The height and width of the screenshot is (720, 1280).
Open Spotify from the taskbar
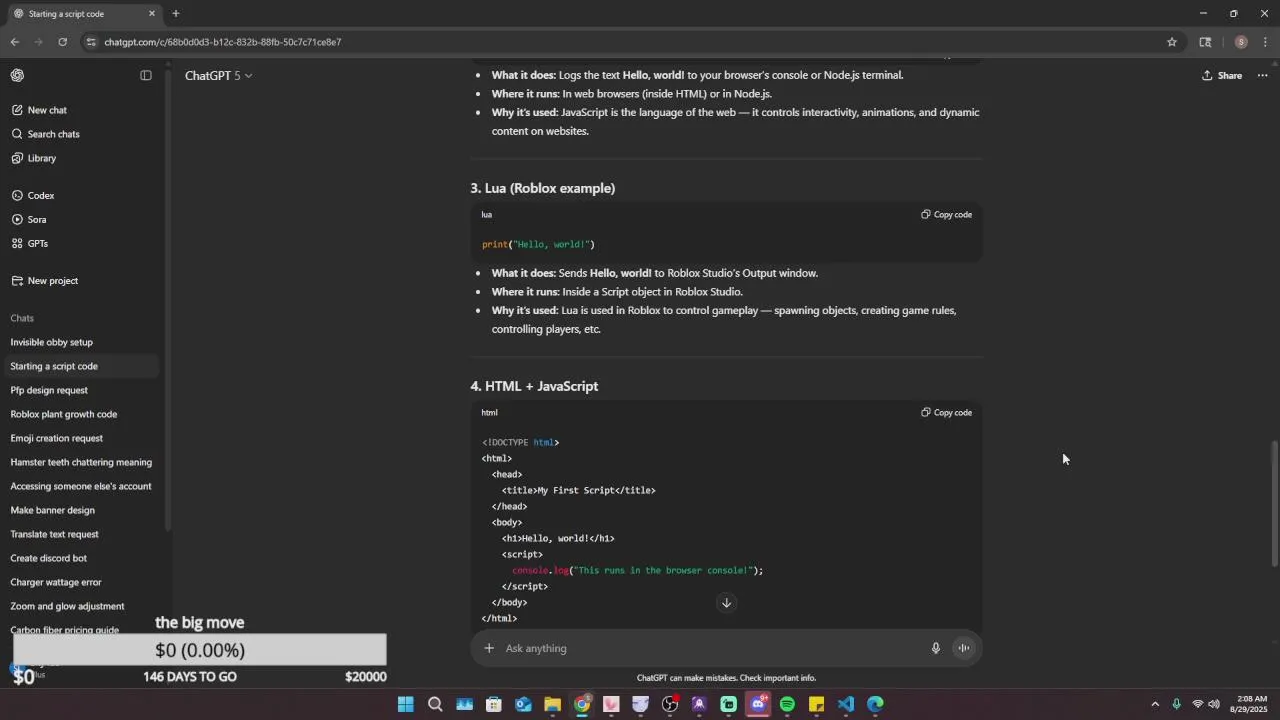point(787,705)
